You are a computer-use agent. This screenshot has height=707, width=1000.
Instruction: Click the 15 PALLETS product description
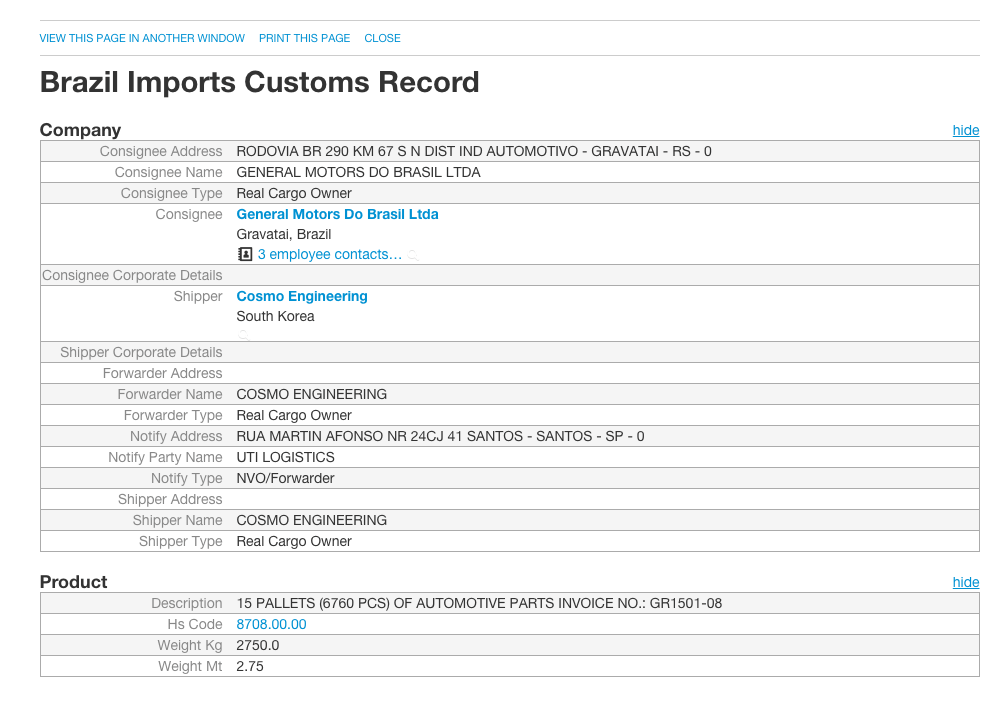479,604
